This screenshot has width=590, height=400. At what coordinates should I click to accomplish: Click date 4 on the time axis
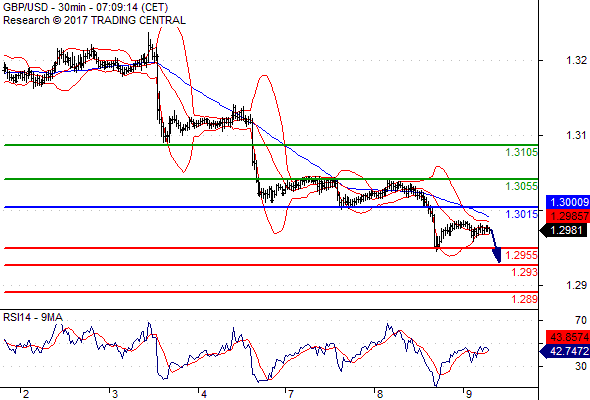pos(204,394)
